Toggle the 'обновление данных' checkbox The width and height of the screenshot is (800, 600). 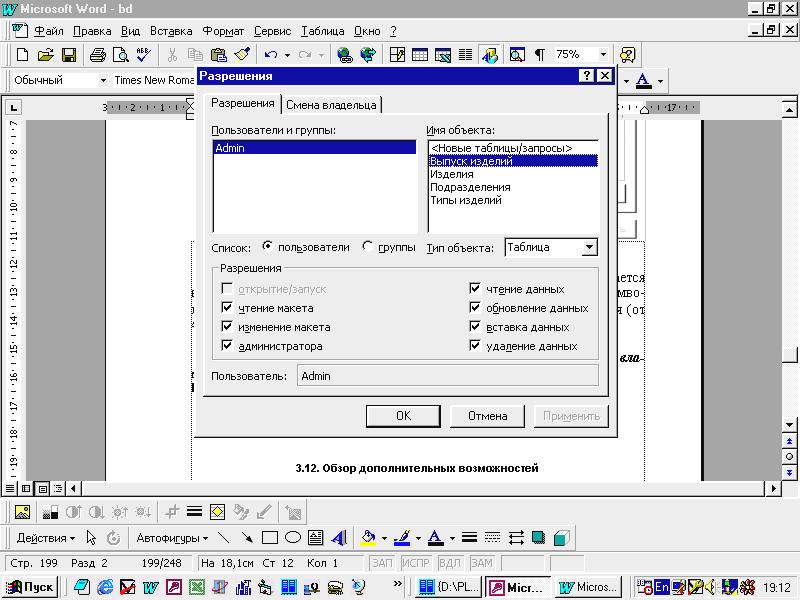click(x=474, y=308)
